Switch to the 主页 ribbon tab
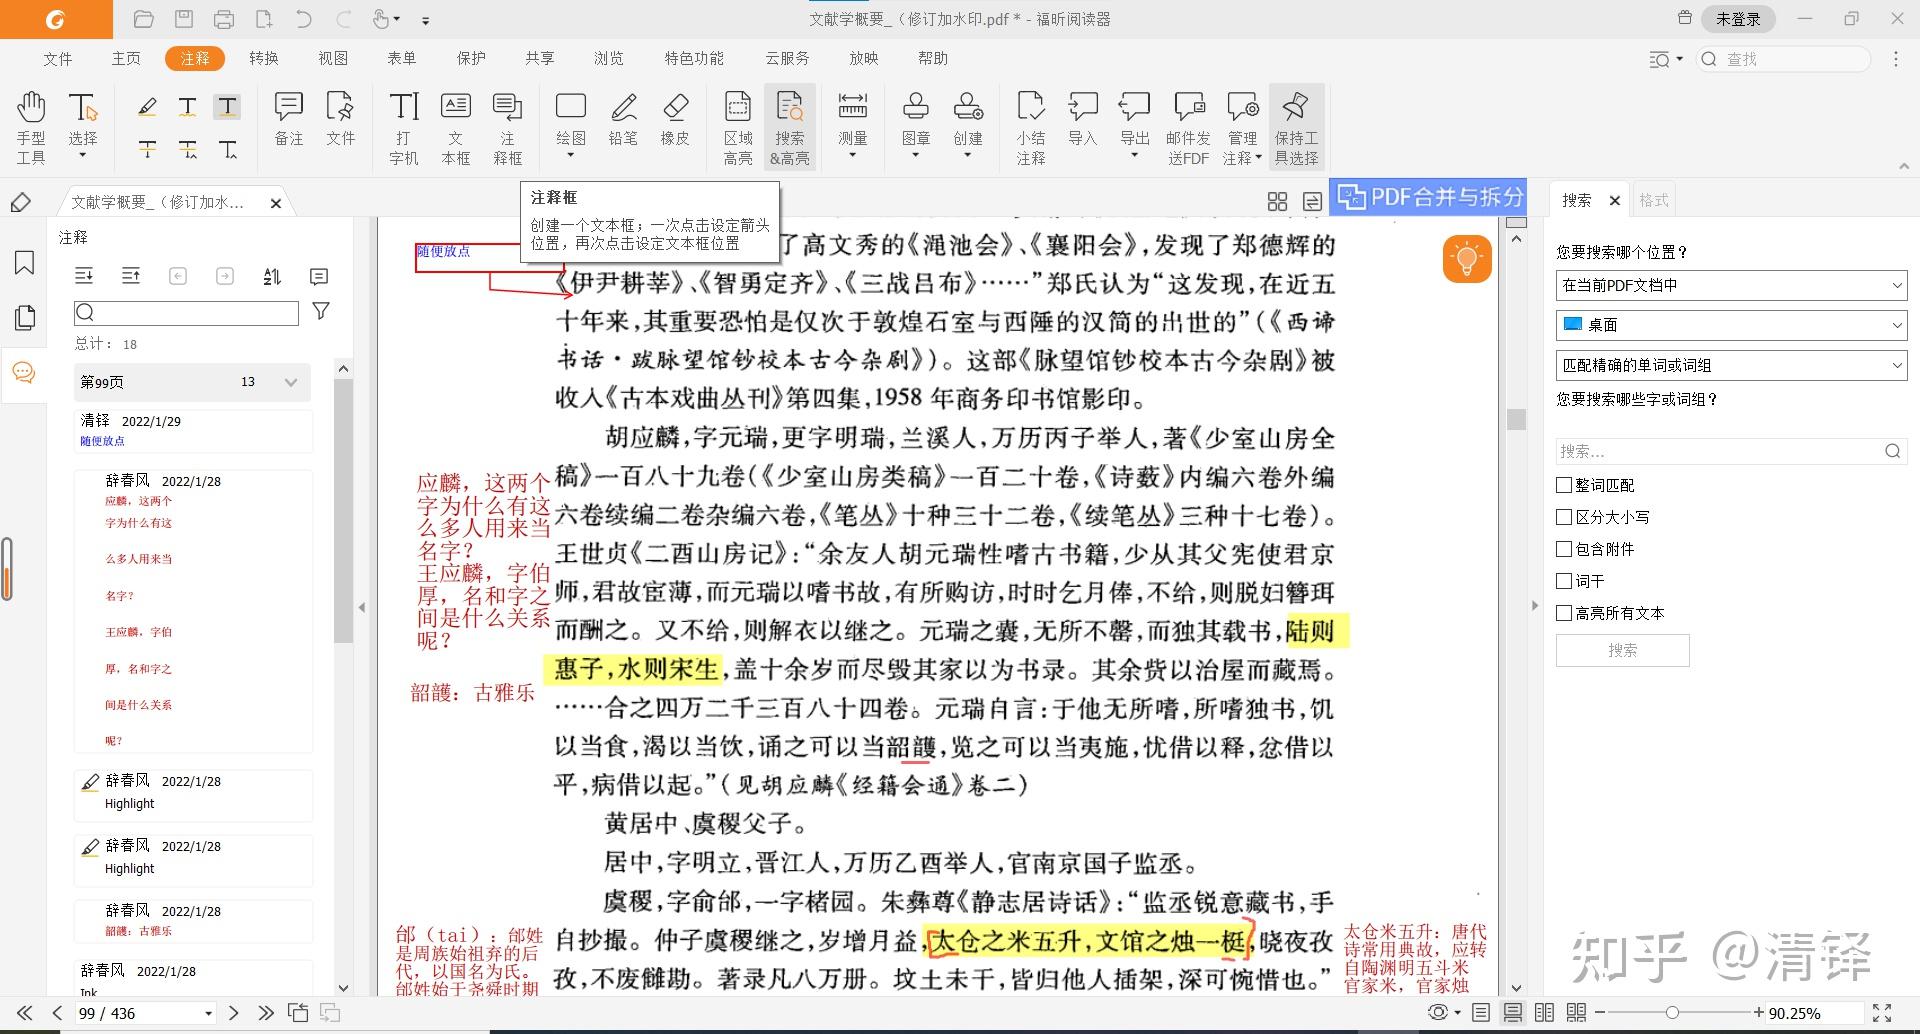Screen dimensions: 1920x1034 [126, 59]
